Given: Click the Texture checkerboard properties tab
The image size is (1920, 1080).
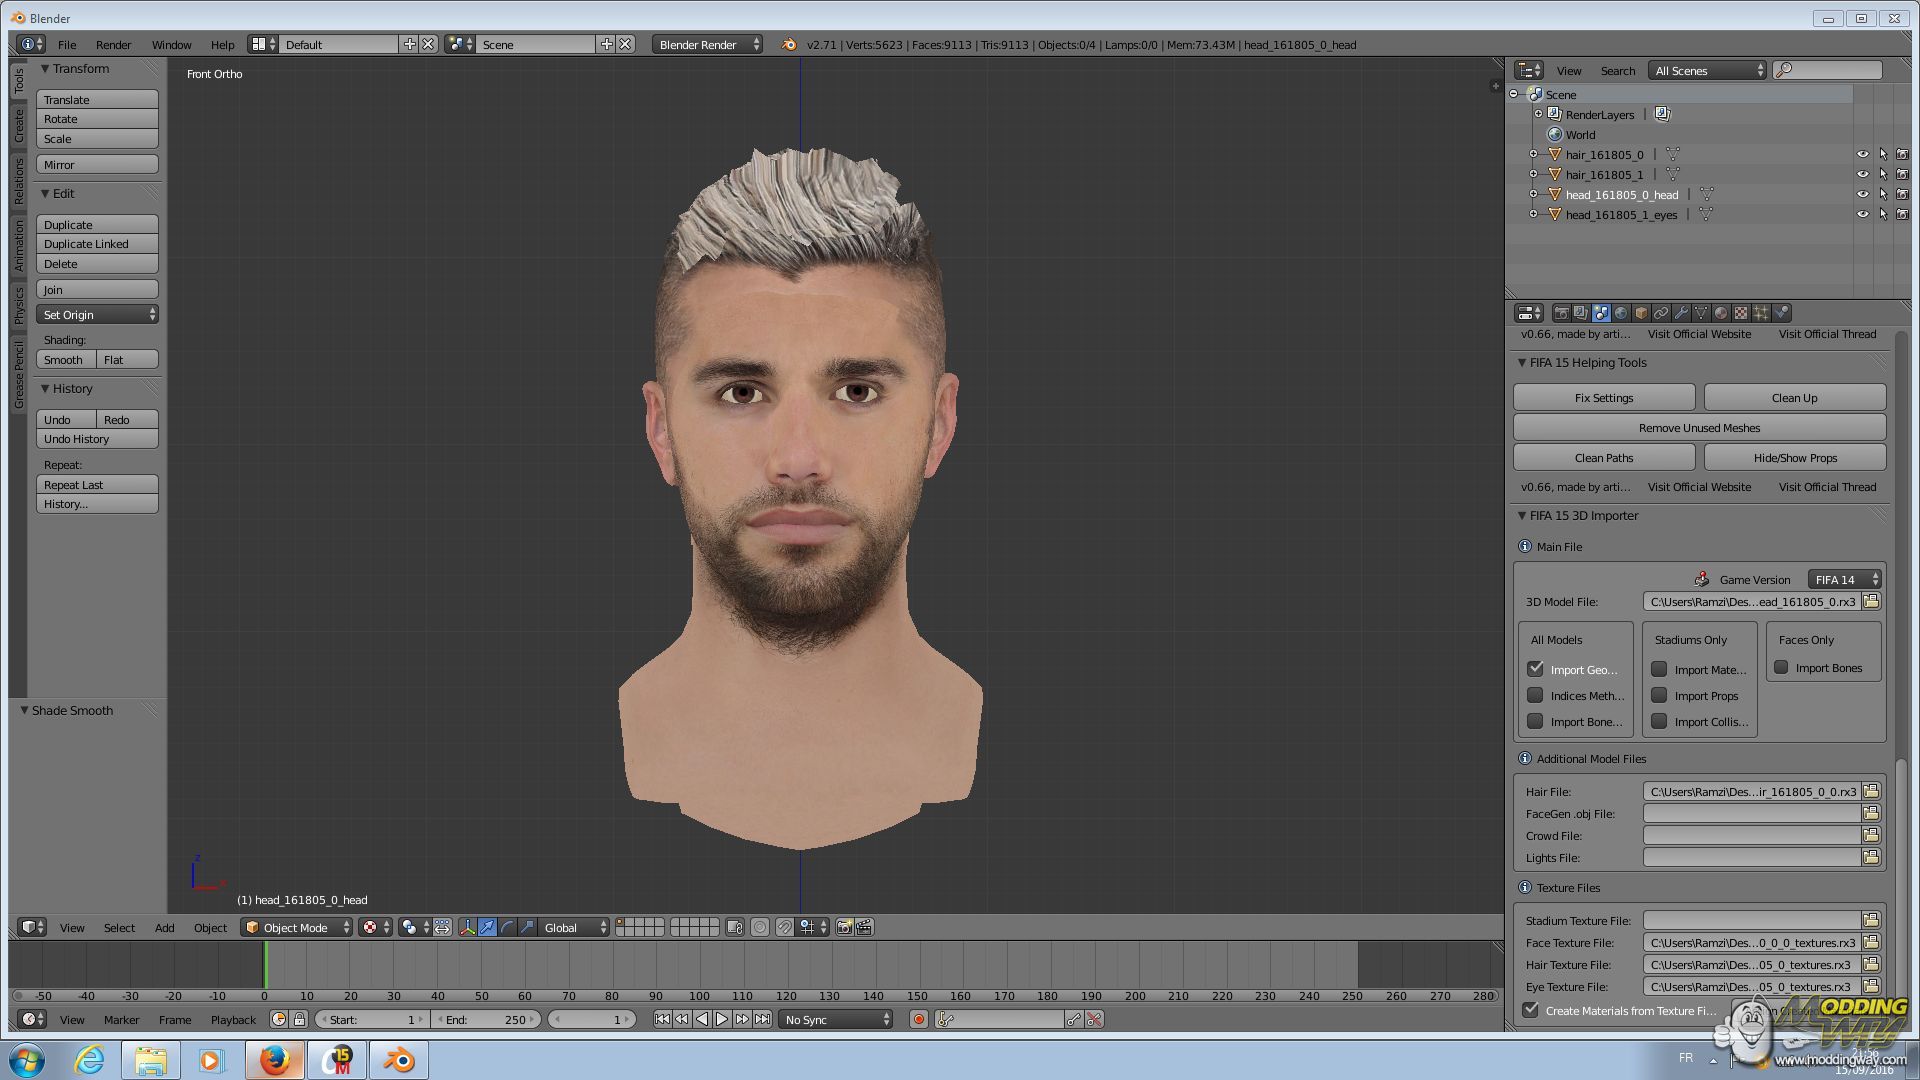Looking at the screenshot, I should point(1741,313).
